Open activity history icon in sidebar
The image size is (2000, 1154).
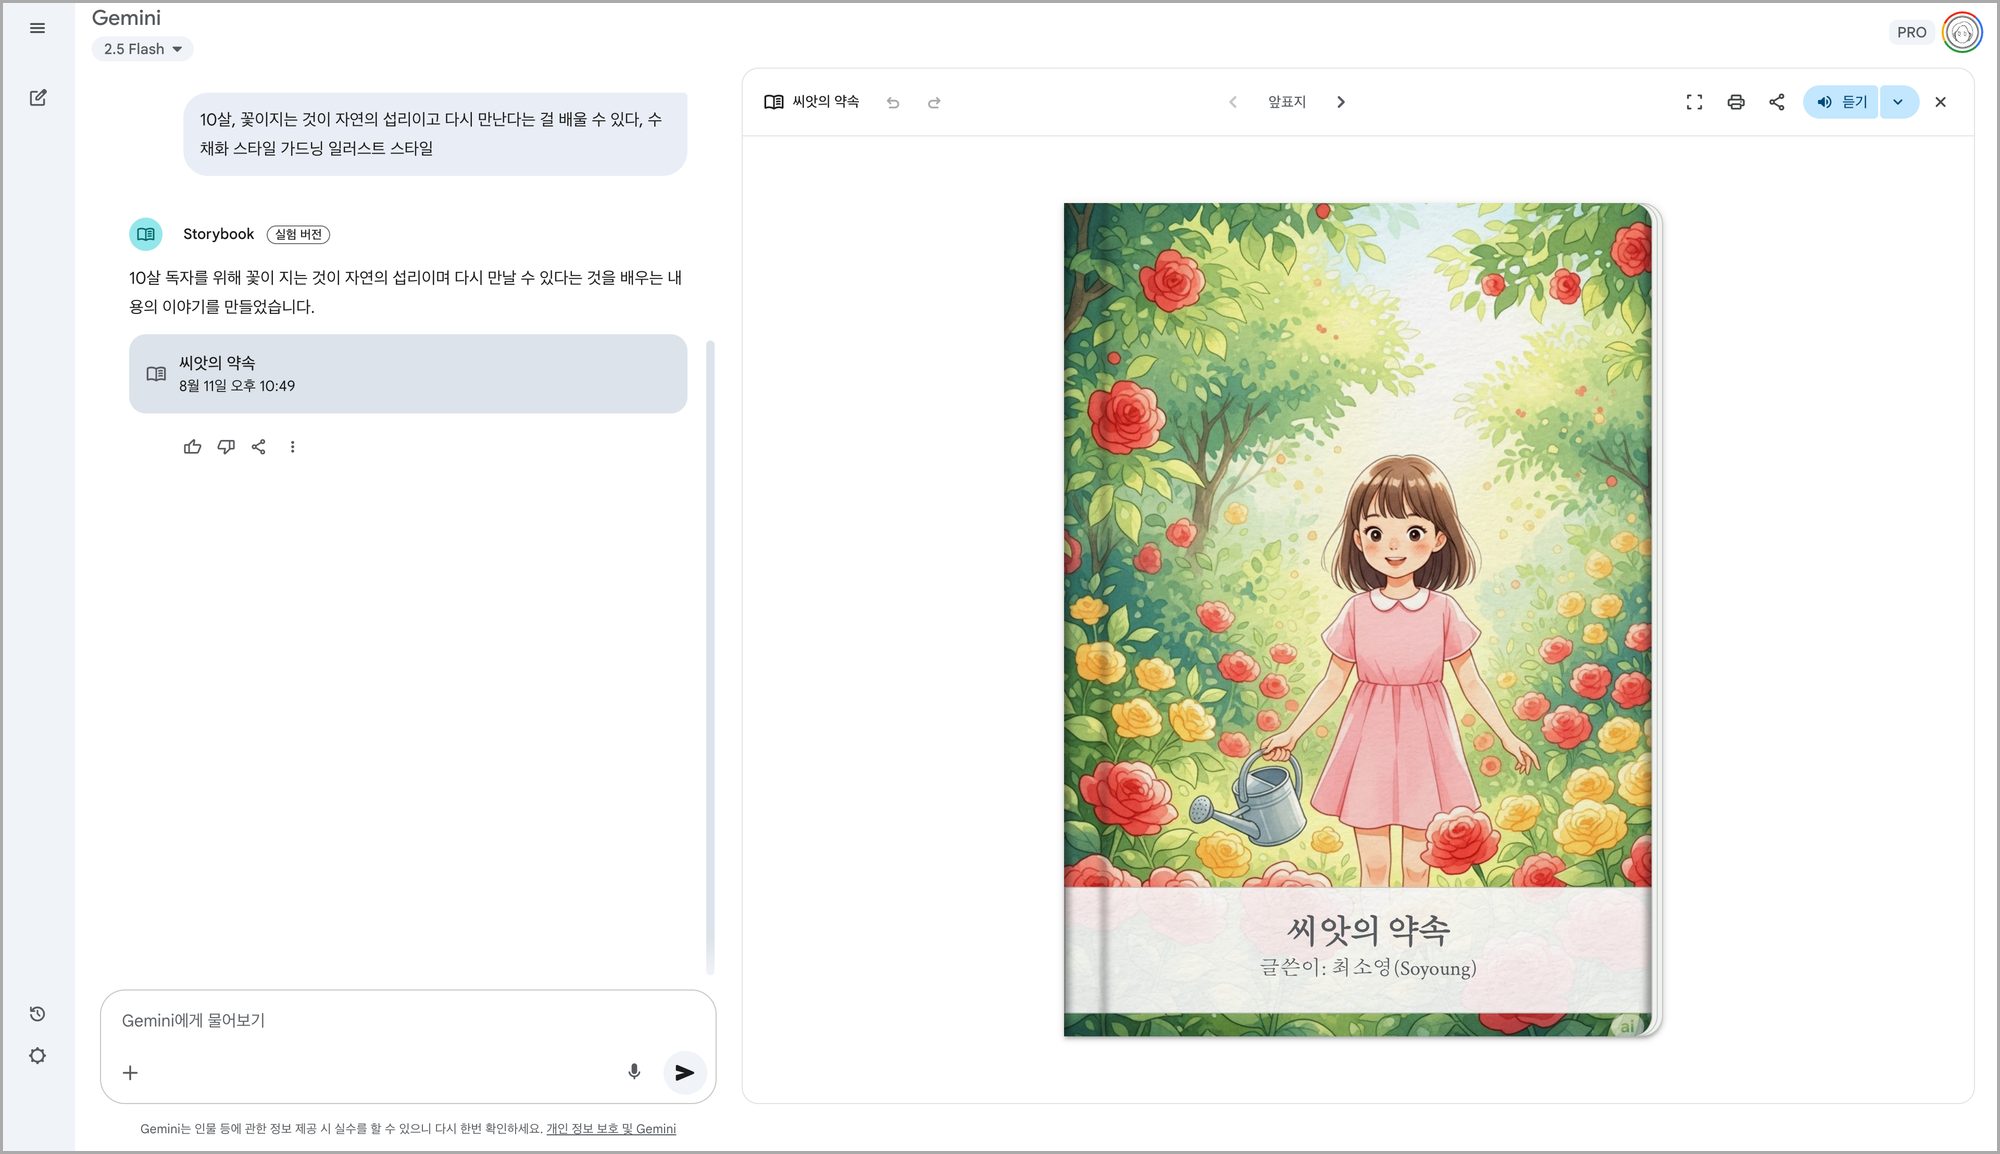[37, 1014]
